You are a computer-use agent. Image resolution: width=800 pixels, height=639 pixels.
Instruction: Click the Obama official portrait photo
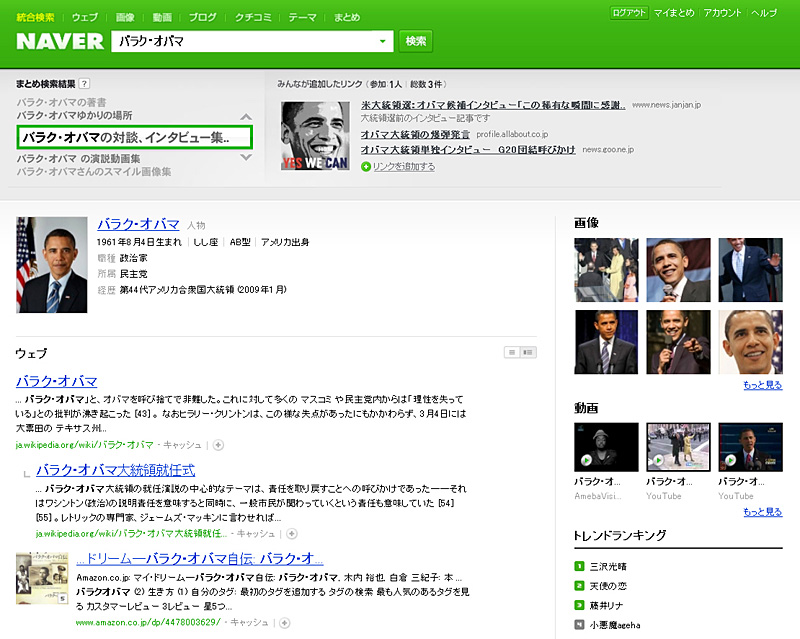(x=52, y=265)
